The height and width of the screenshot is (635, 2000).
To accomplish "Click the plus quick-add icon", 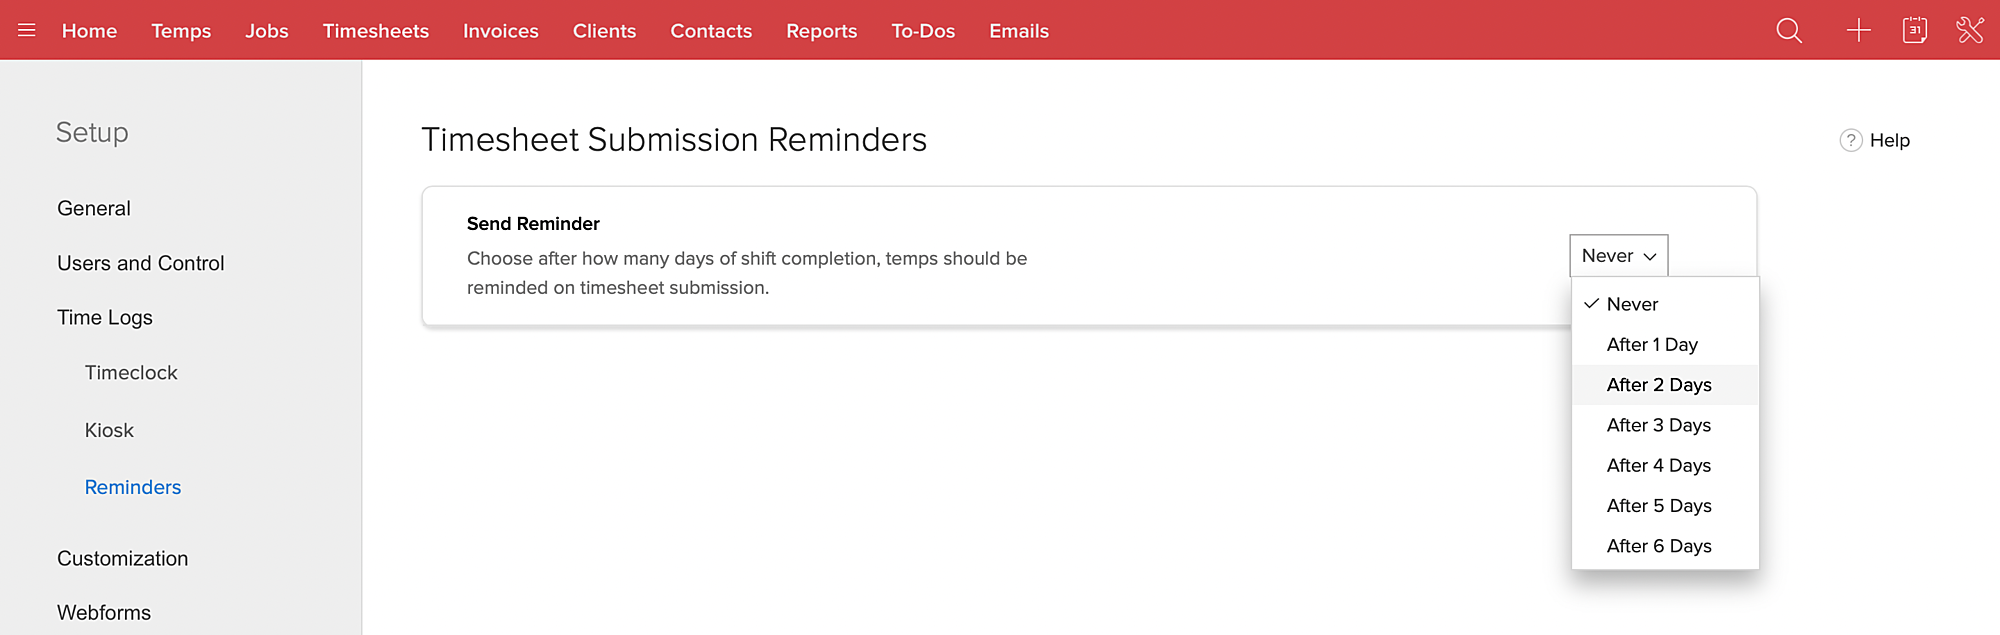I will pyautogui.click(x=1858, y=30).
